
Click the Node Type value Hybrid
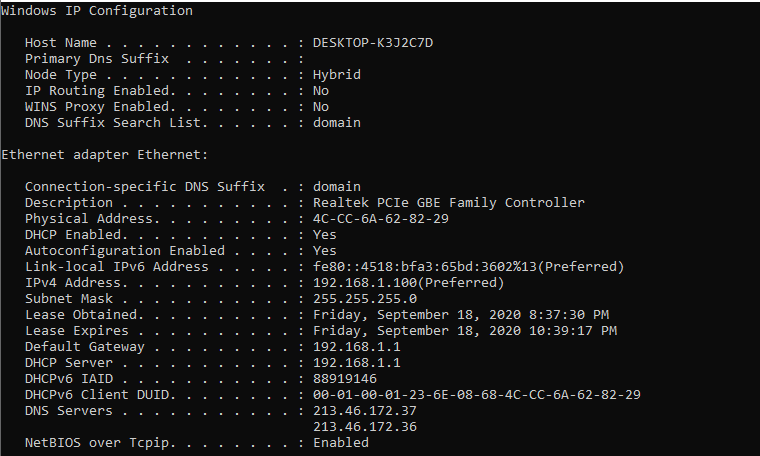(337, 75)
